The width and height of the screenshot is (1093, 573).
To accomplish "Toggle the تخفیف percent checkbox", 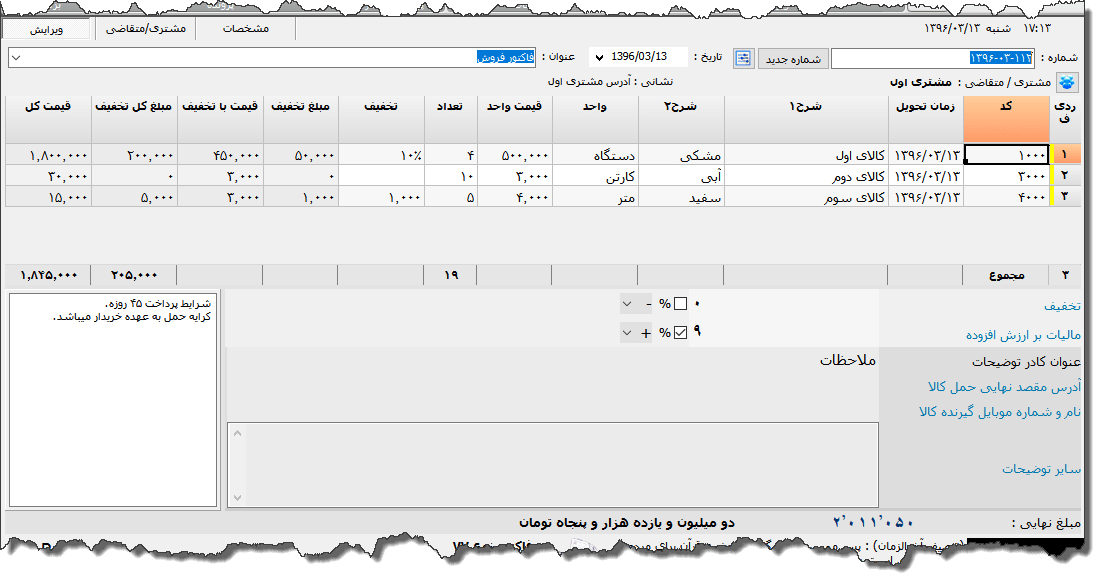I will click(680, 304).
